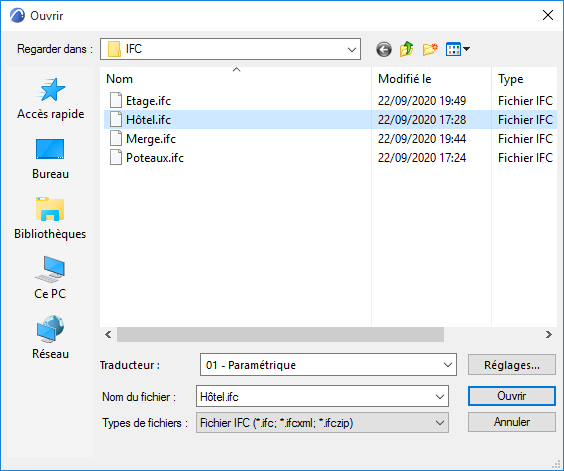Click the 22/09/2020 17:28 date cell
The height and width of the screenshot is (471, 564).
(422, 120)
